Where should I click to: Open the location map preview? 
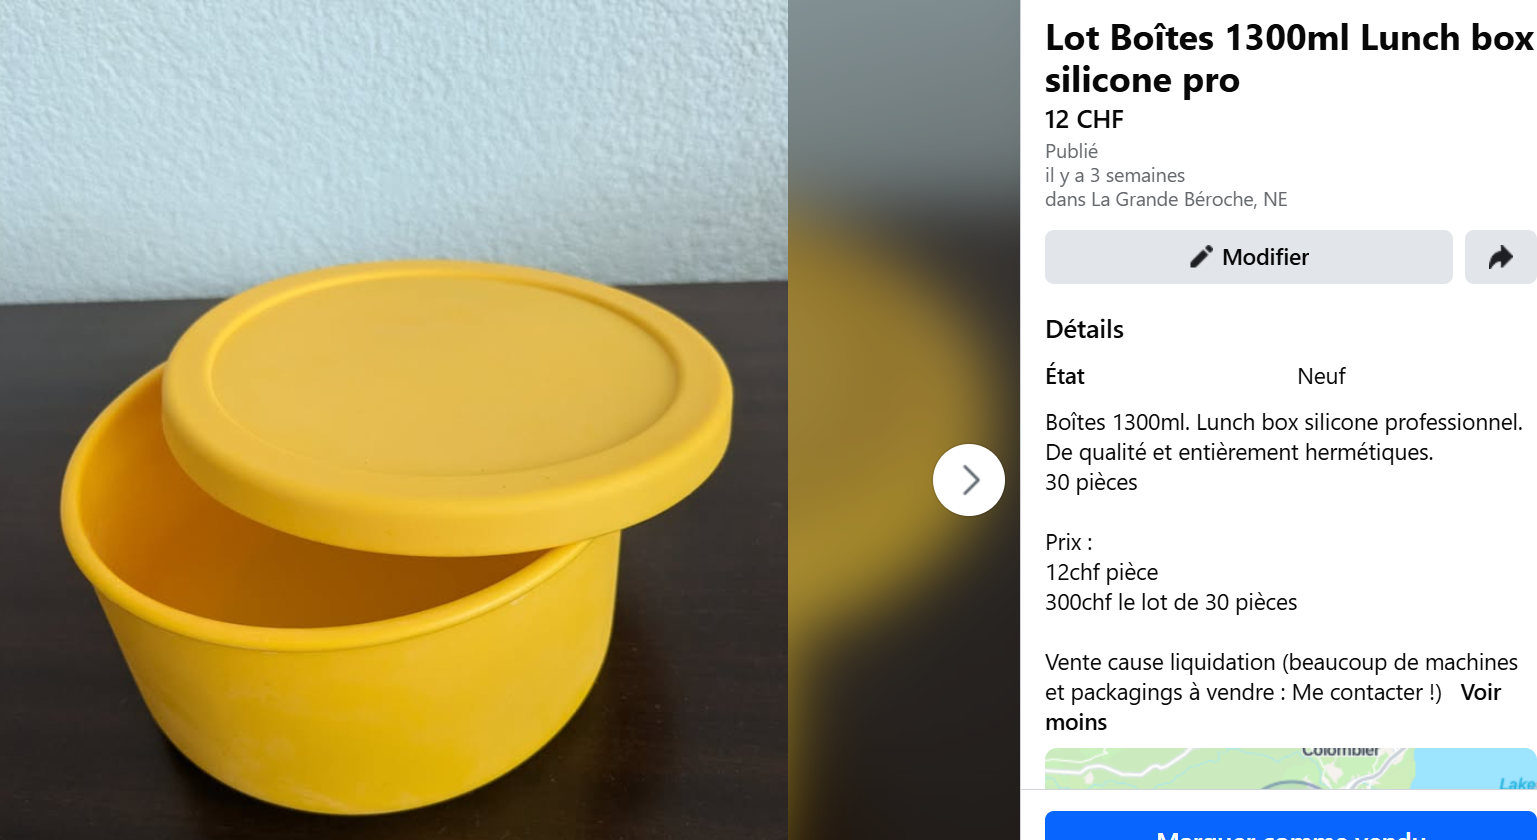pos(1290,769)
